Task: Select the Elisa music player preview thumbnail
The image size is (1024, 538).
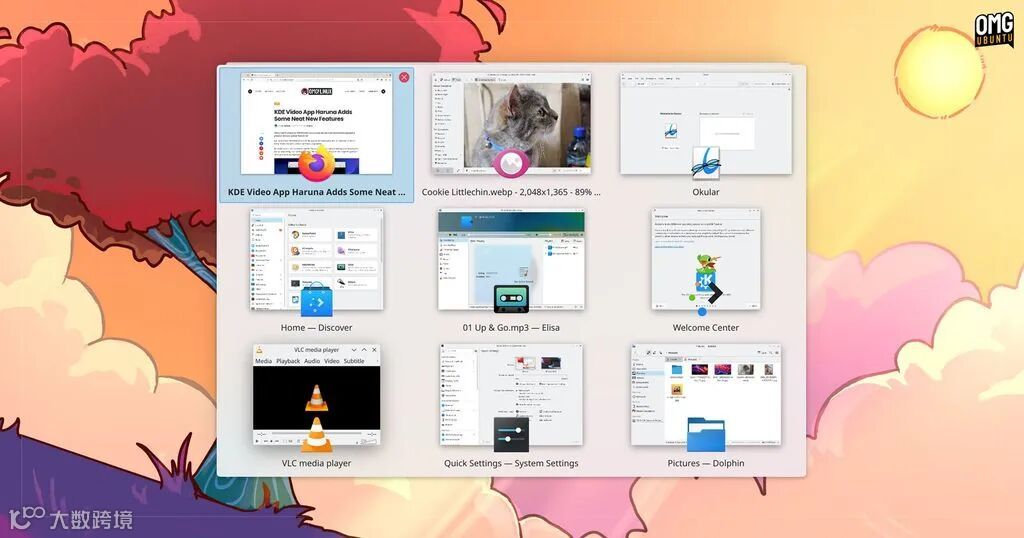Action: point(511,259)
